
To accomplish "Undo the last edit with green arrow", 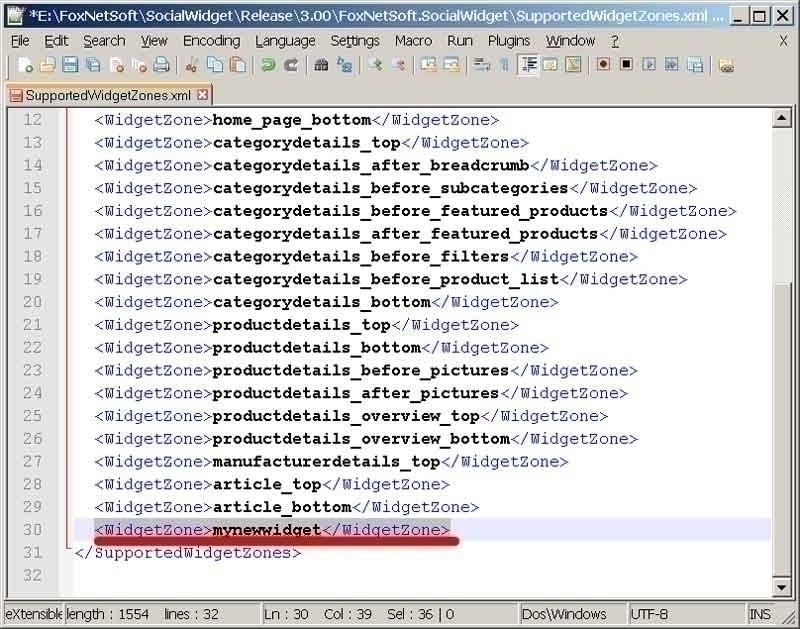I will click(268, 65).
